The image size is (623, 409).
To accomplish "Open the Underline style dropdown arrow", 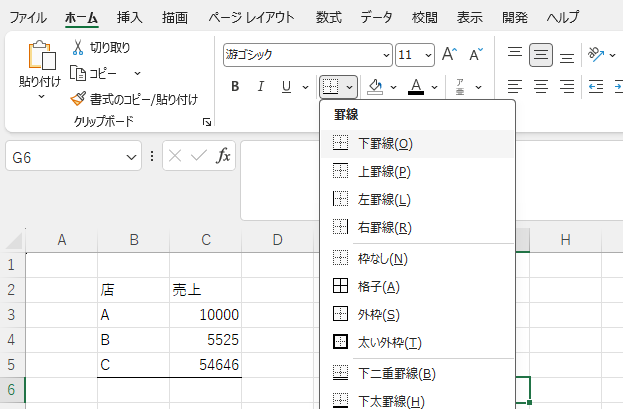I will [x=305, y=87].
